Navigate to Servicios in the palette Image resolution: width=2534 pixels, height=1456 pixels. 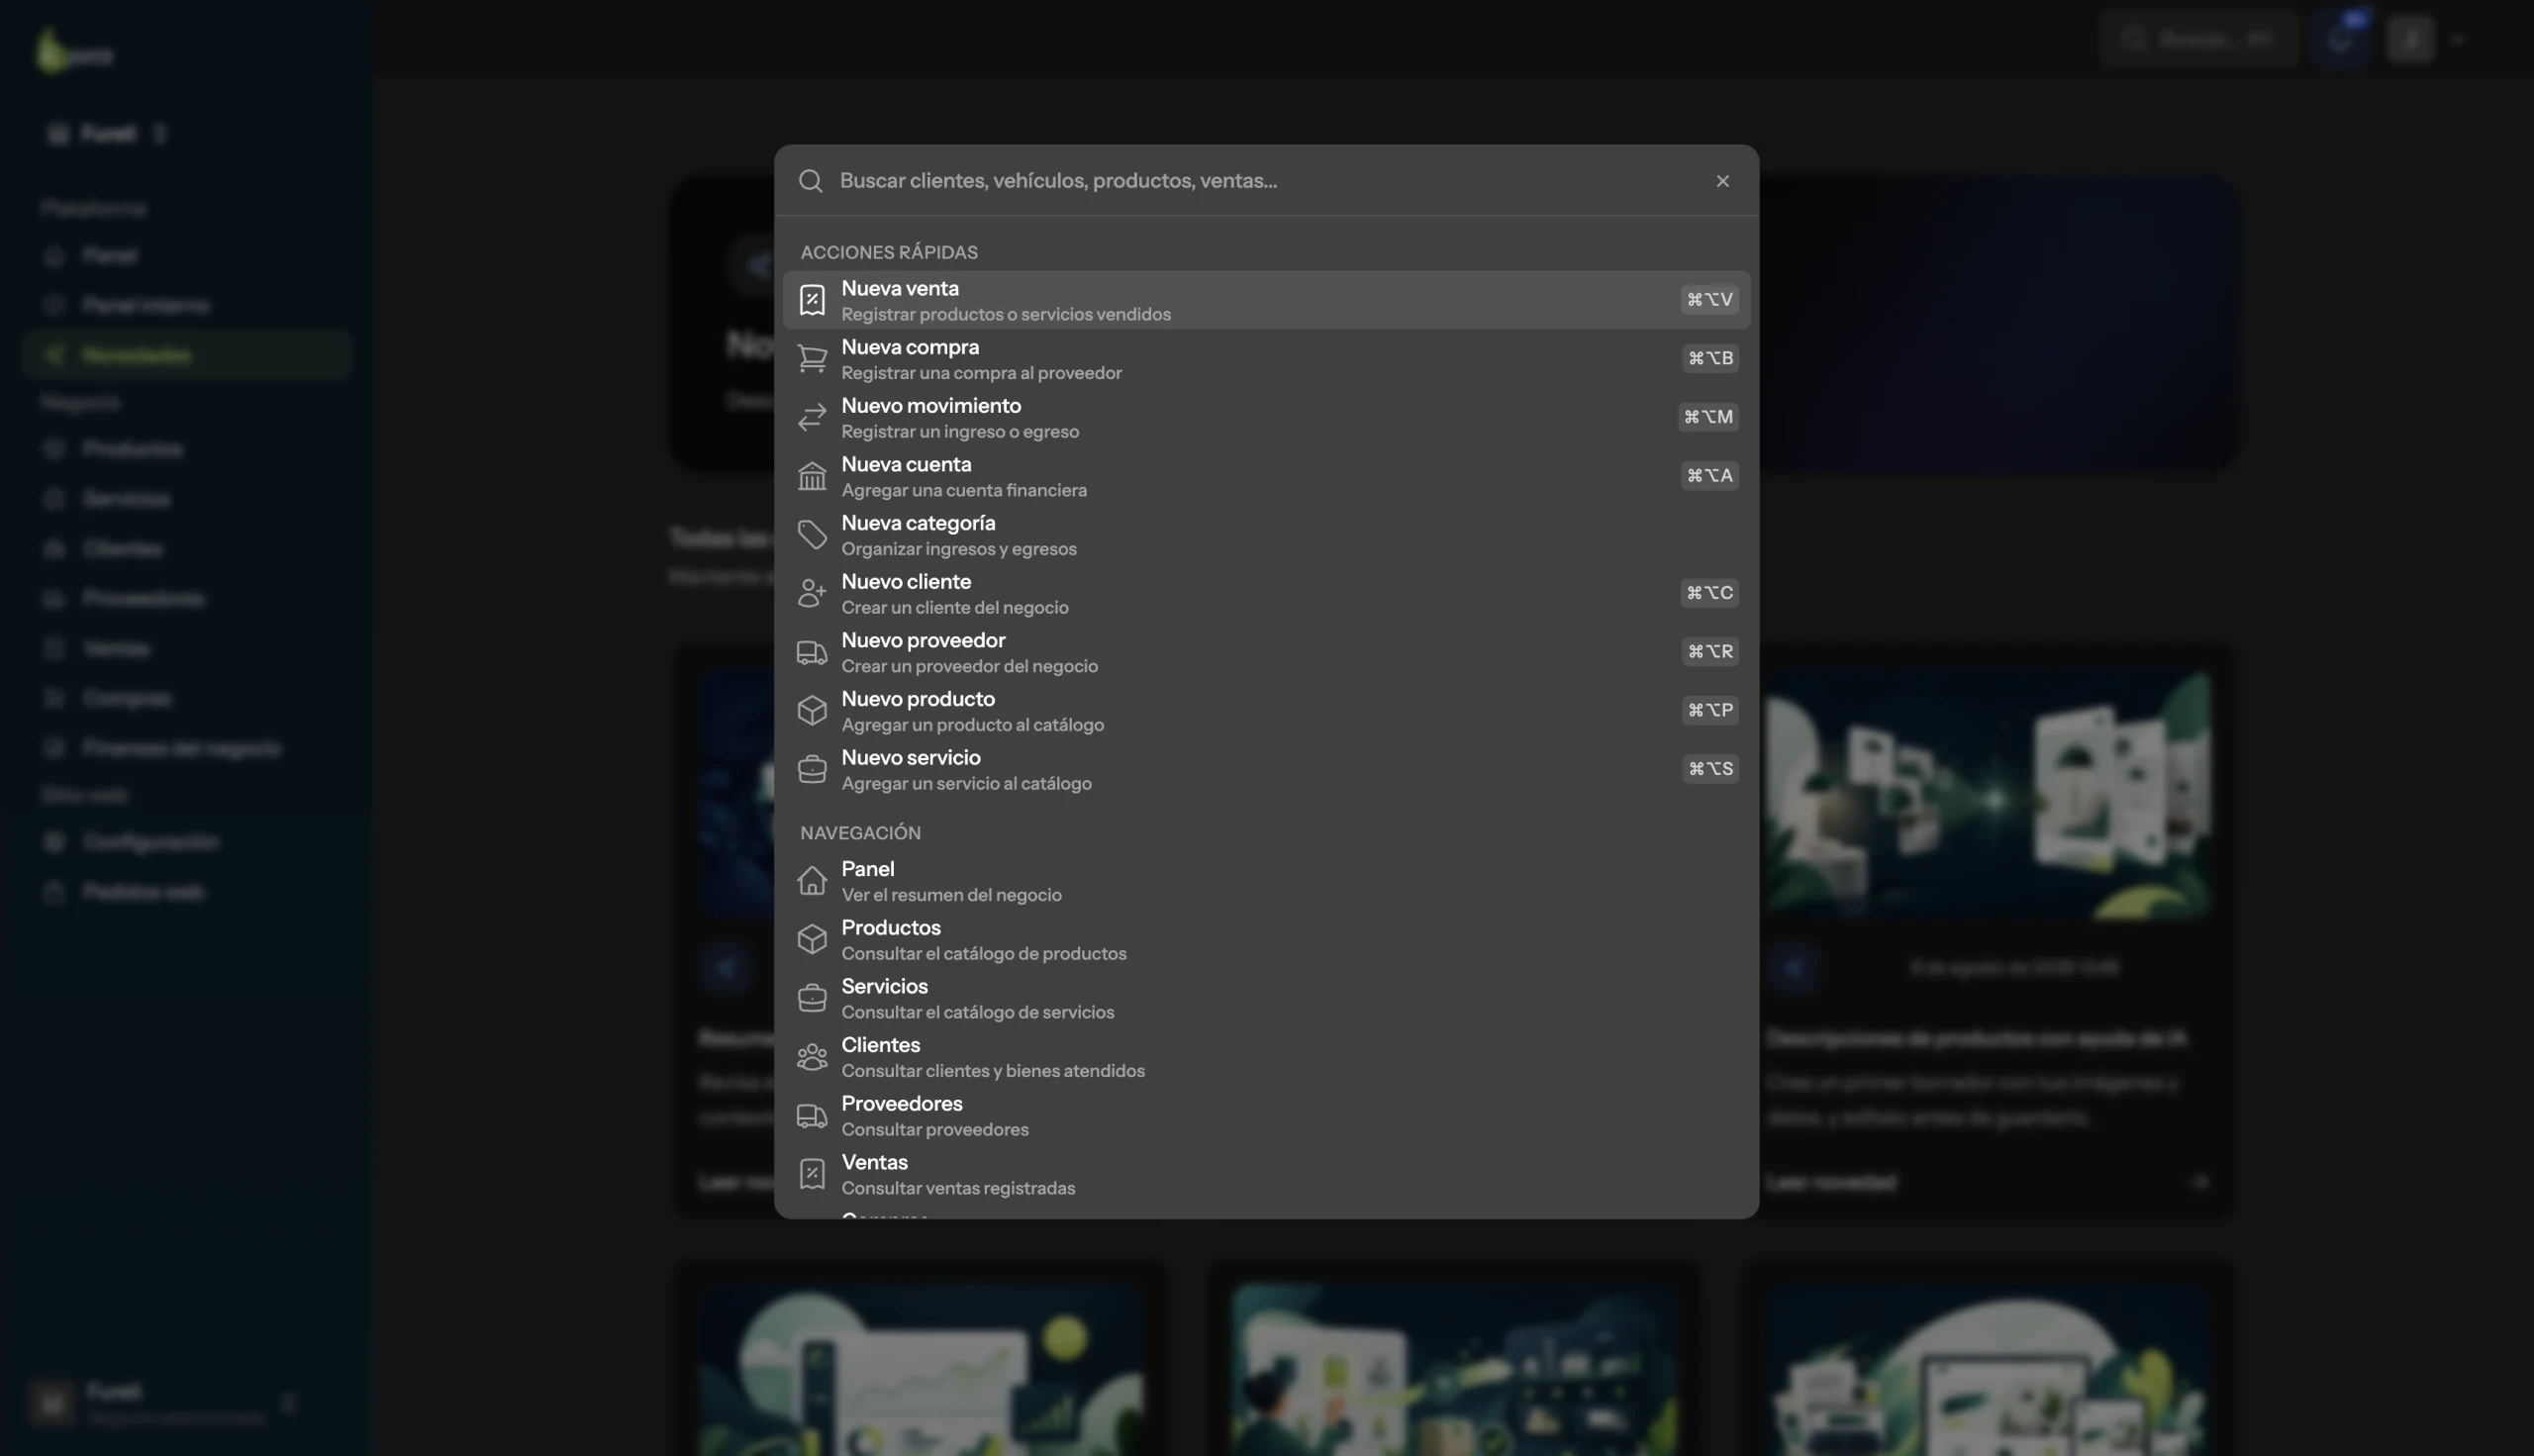tap(1266, 998)
